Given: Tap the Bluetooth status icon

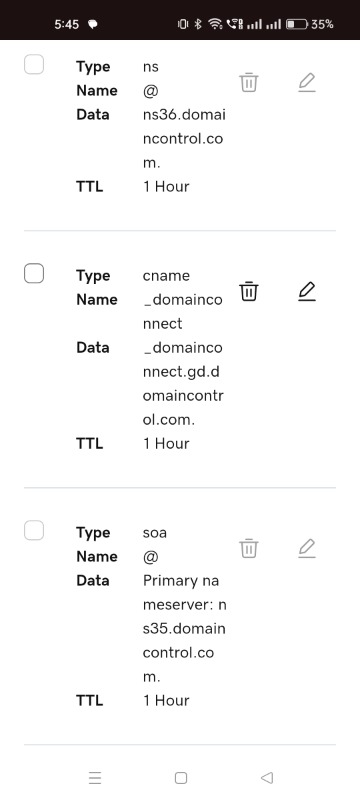Looking at the screenshot, I should coord(198,24).
